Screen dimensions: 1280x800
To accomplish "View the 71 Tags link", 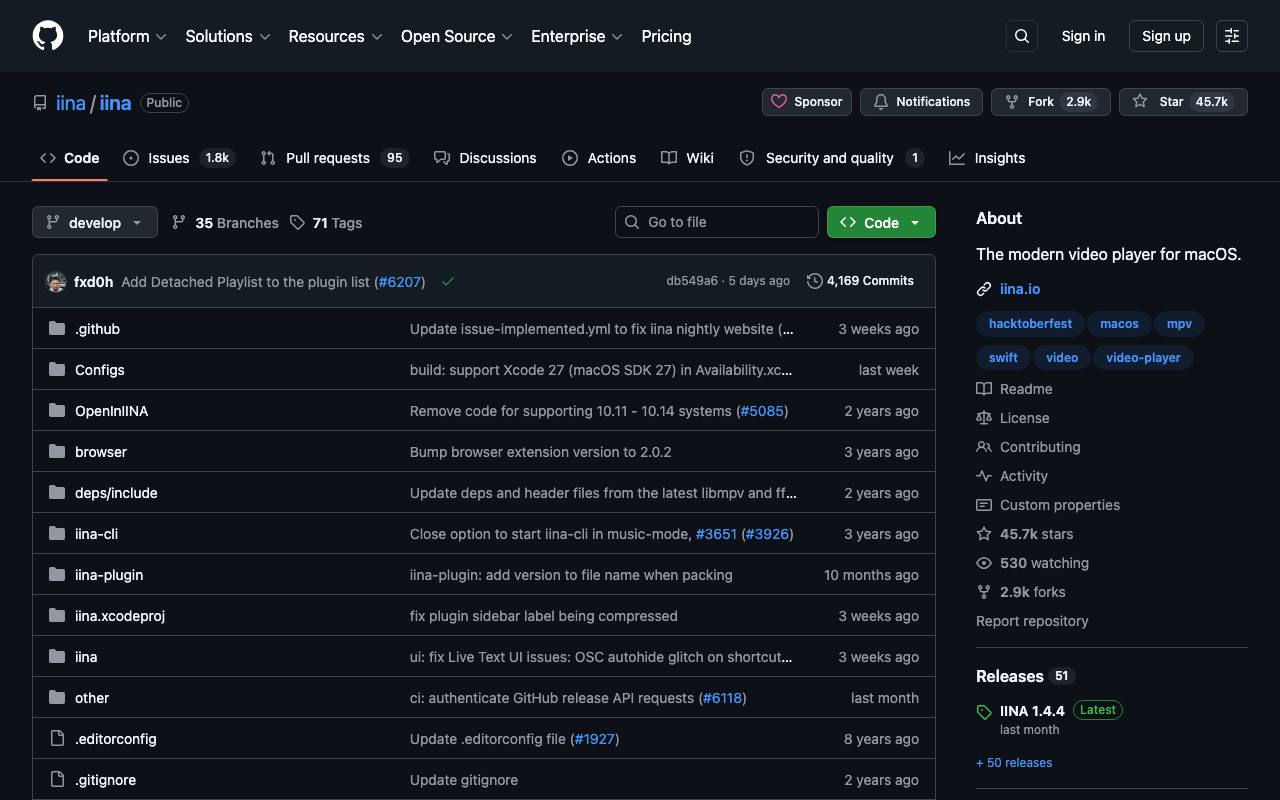I will 326,223.
